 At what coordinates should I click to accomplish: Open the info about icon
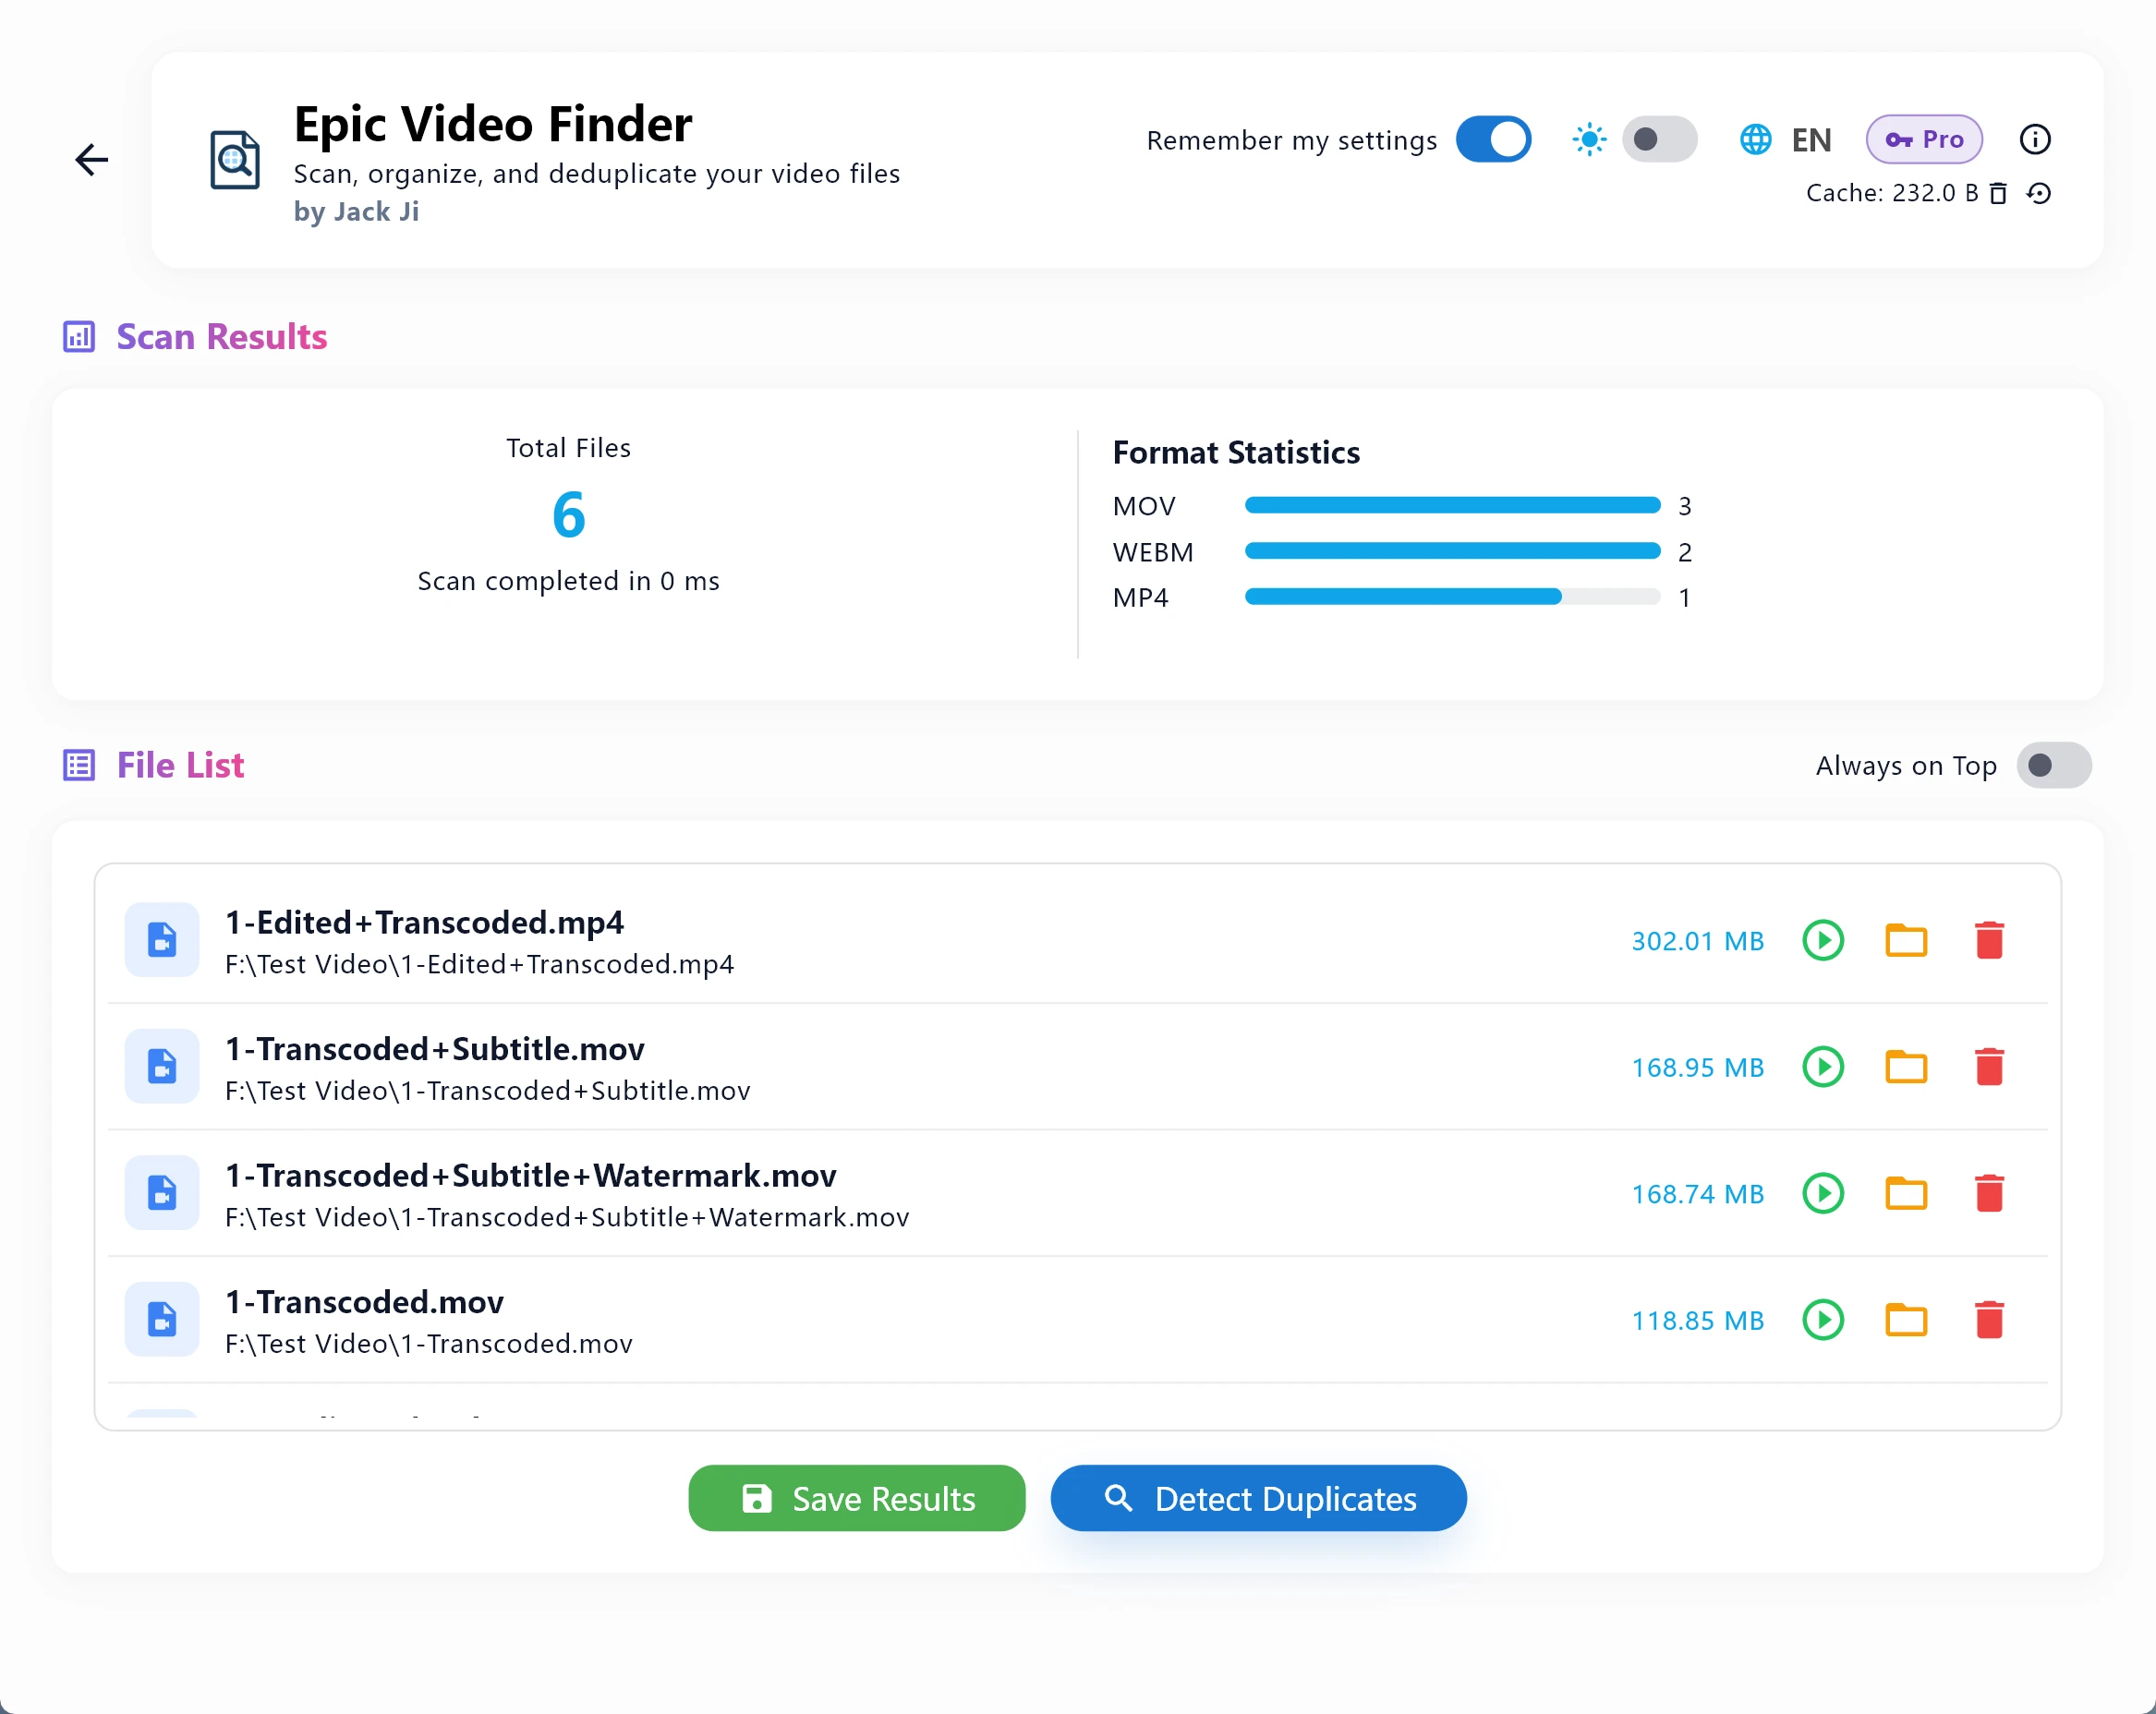2035,139
